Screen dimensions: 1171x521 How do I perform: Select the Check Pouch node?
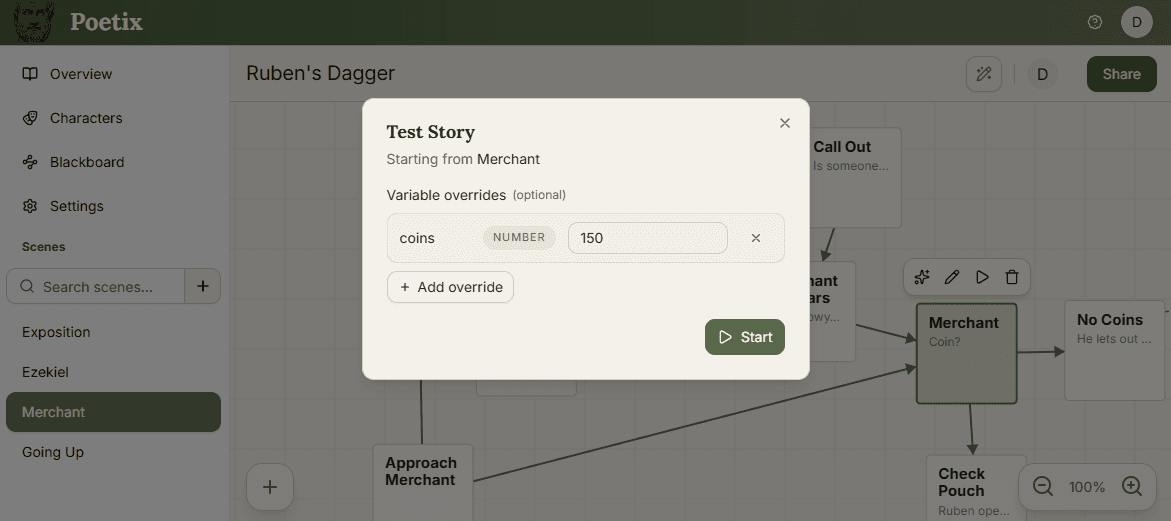click(976, 488)
